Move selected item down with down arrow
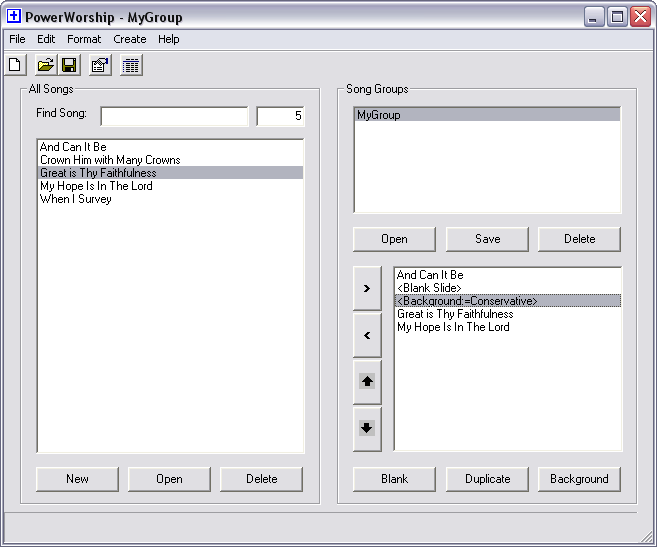Image resolution: width=657 pixels, height=547 pixels. pyautogui.click(x=367, y=428)
